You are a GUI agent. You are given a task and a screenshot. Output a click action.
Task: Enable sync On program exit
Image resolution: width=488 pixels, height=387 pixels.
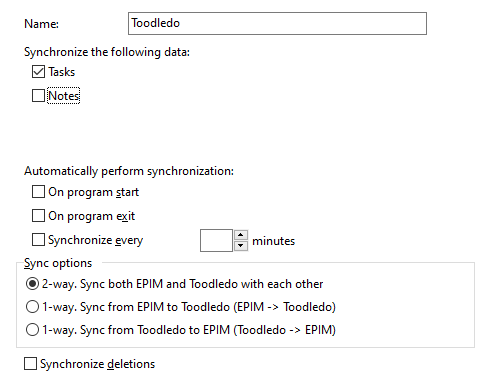38,216
